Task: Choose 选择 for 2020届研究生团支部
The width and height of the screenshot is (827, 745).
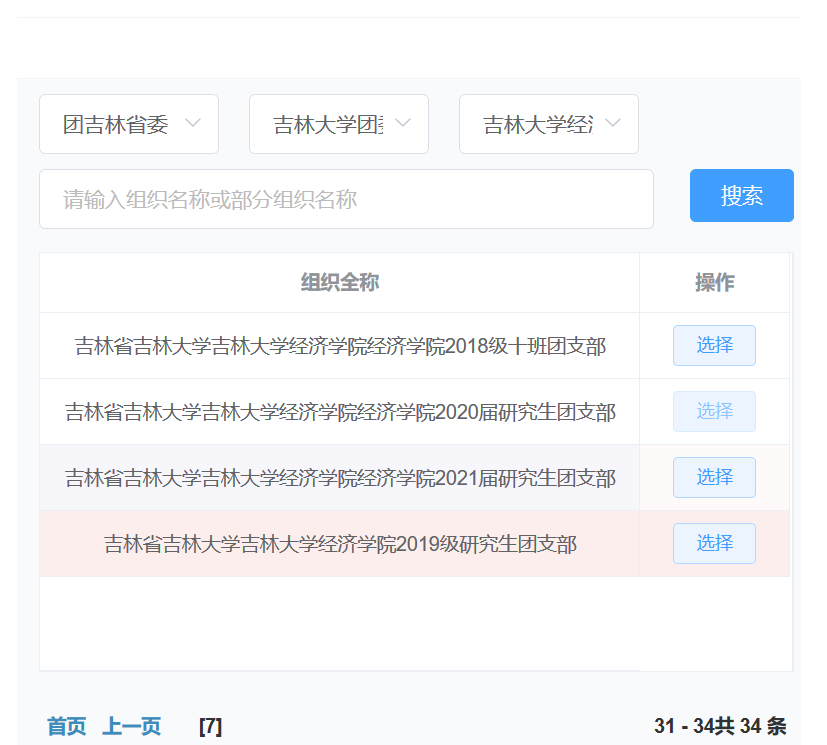Action: [714, 411]
